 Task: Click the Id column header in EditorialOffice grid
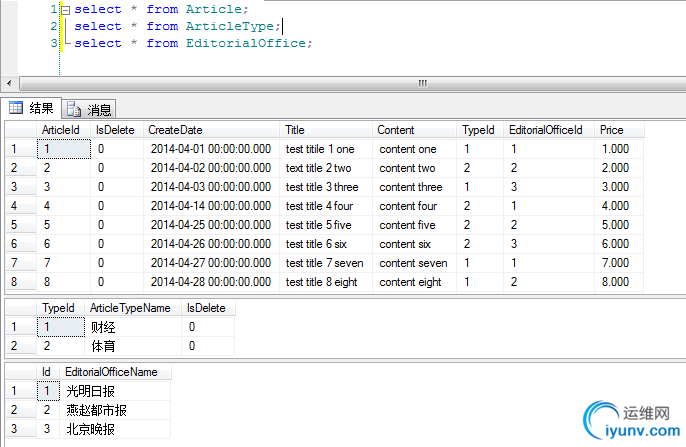pyautogui.click(x=48, y=372)
